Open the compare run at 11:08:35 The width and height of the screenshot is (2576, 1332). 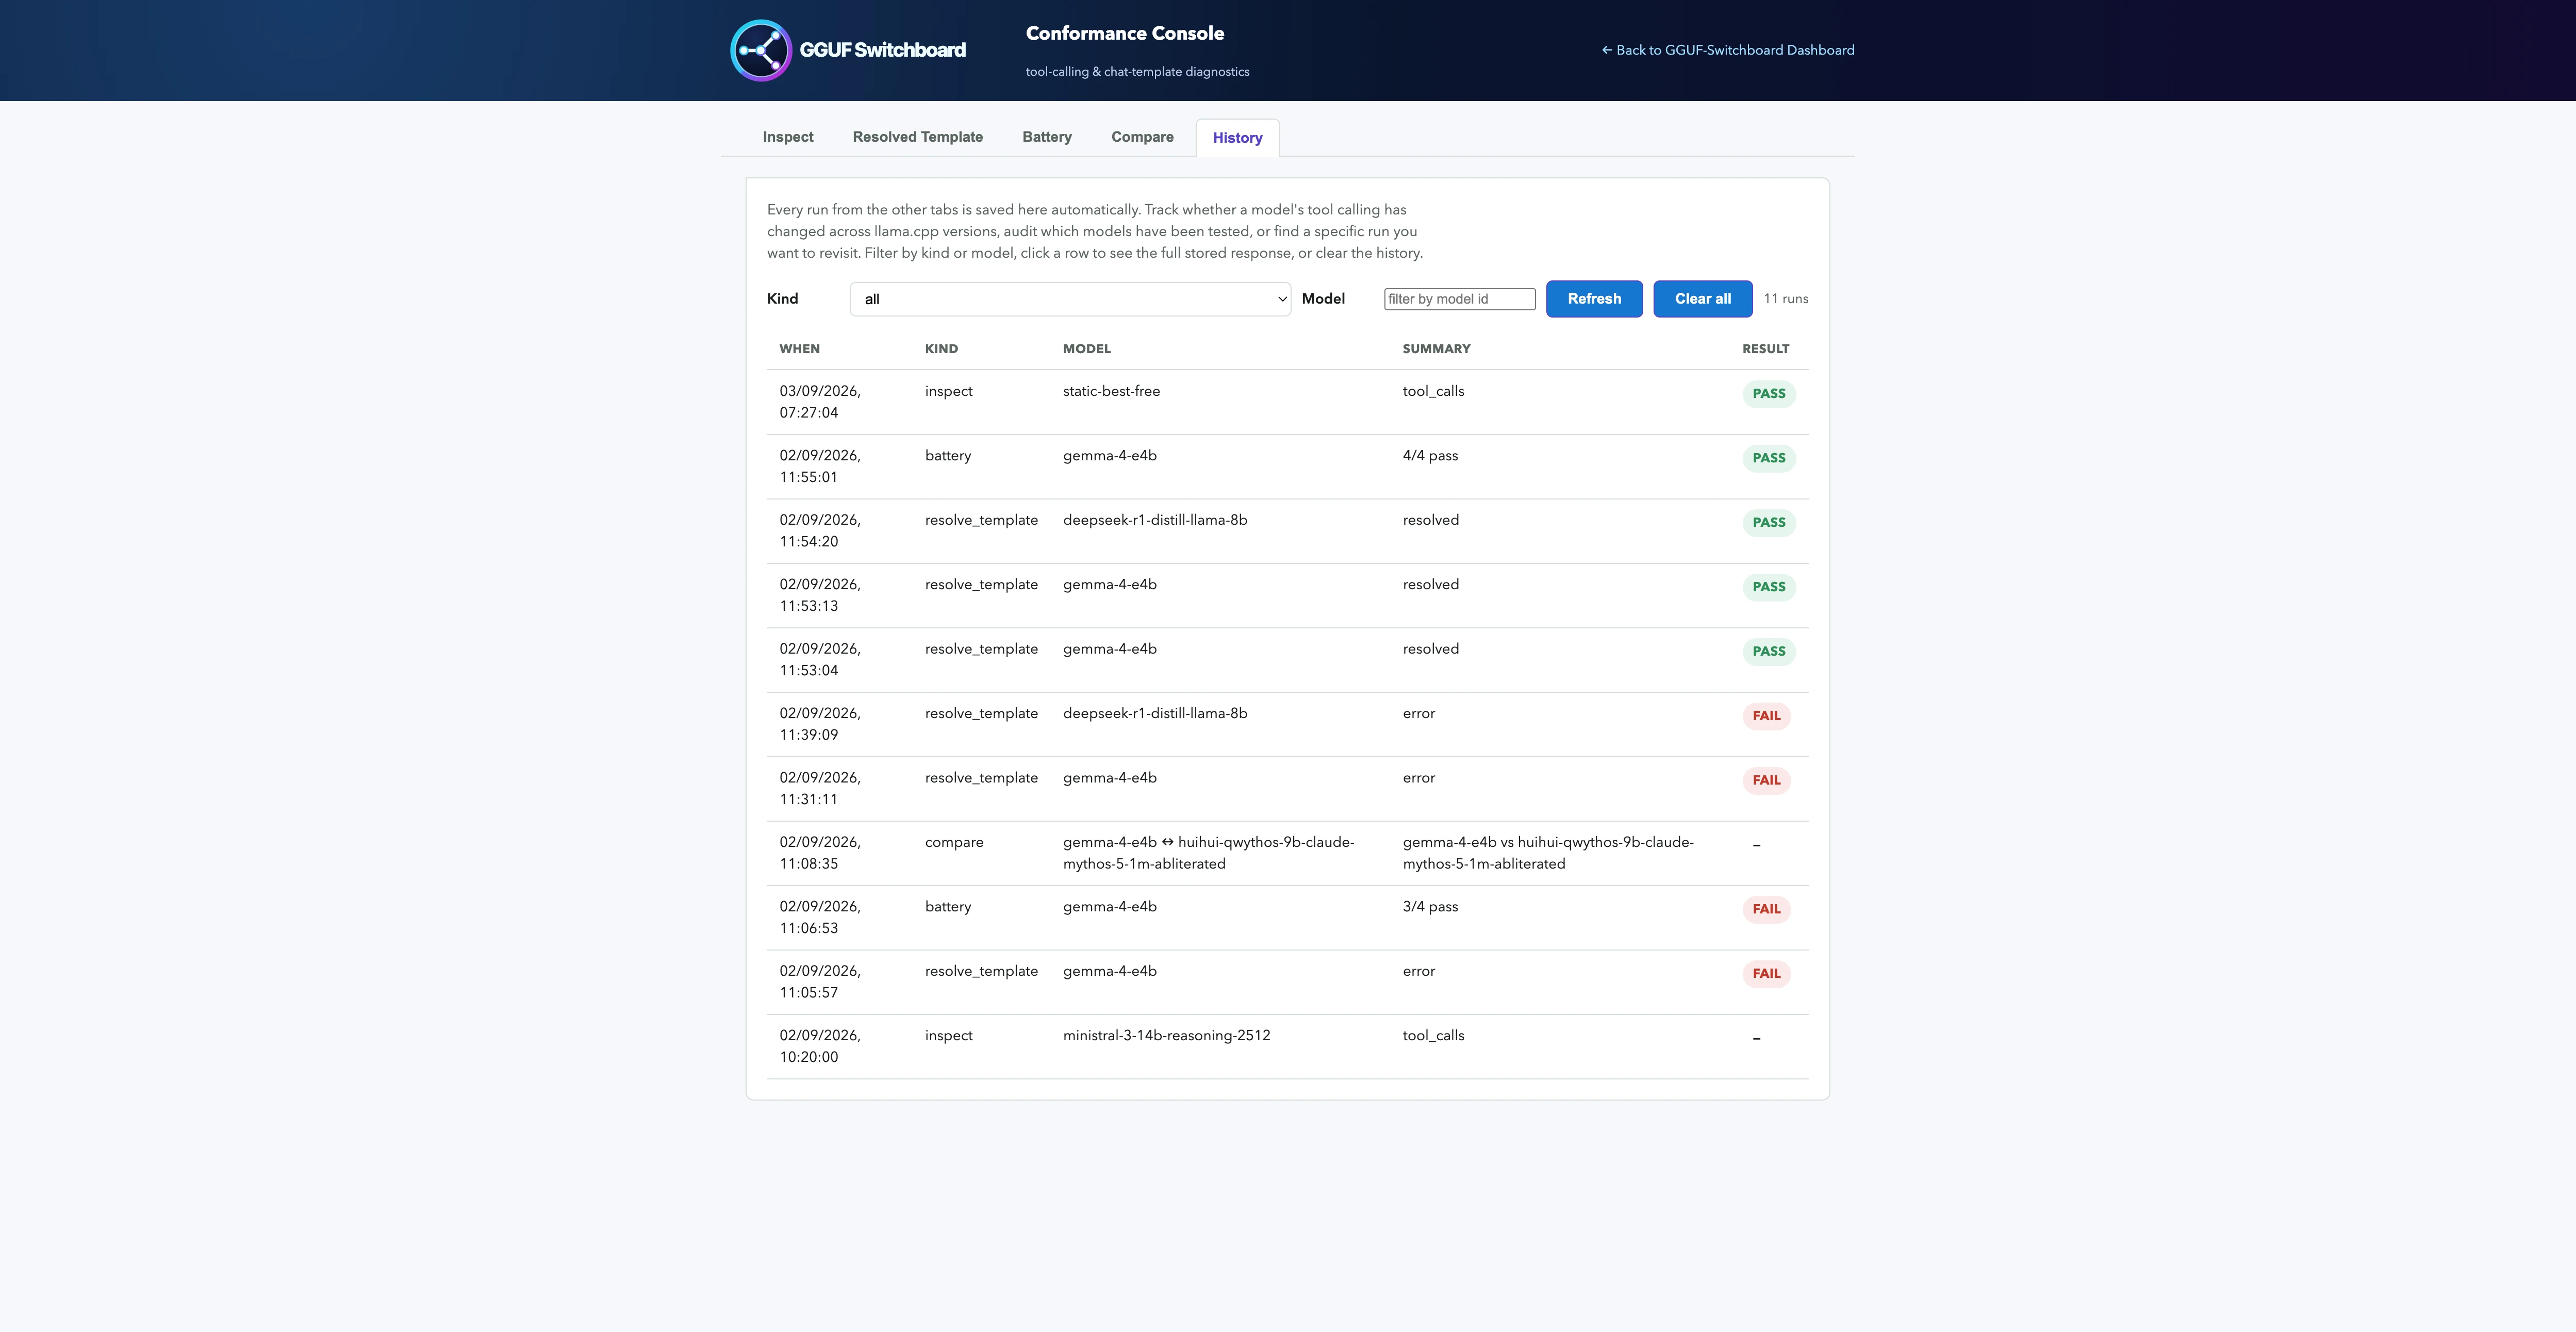click(x=1287, y=853)
